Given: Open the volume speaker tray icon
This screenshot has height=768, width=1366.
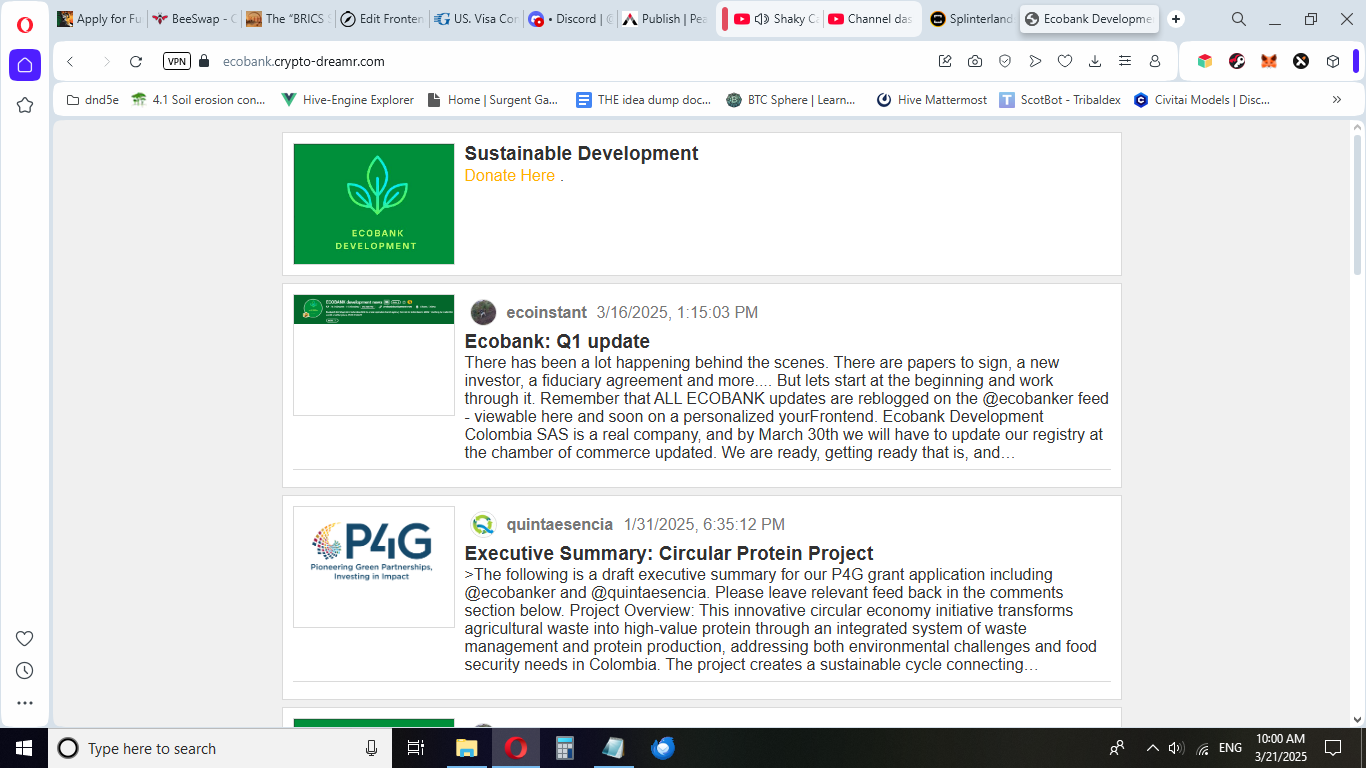Looking at the screenshot, I should pyautogui.click(x=1177, y=748).
